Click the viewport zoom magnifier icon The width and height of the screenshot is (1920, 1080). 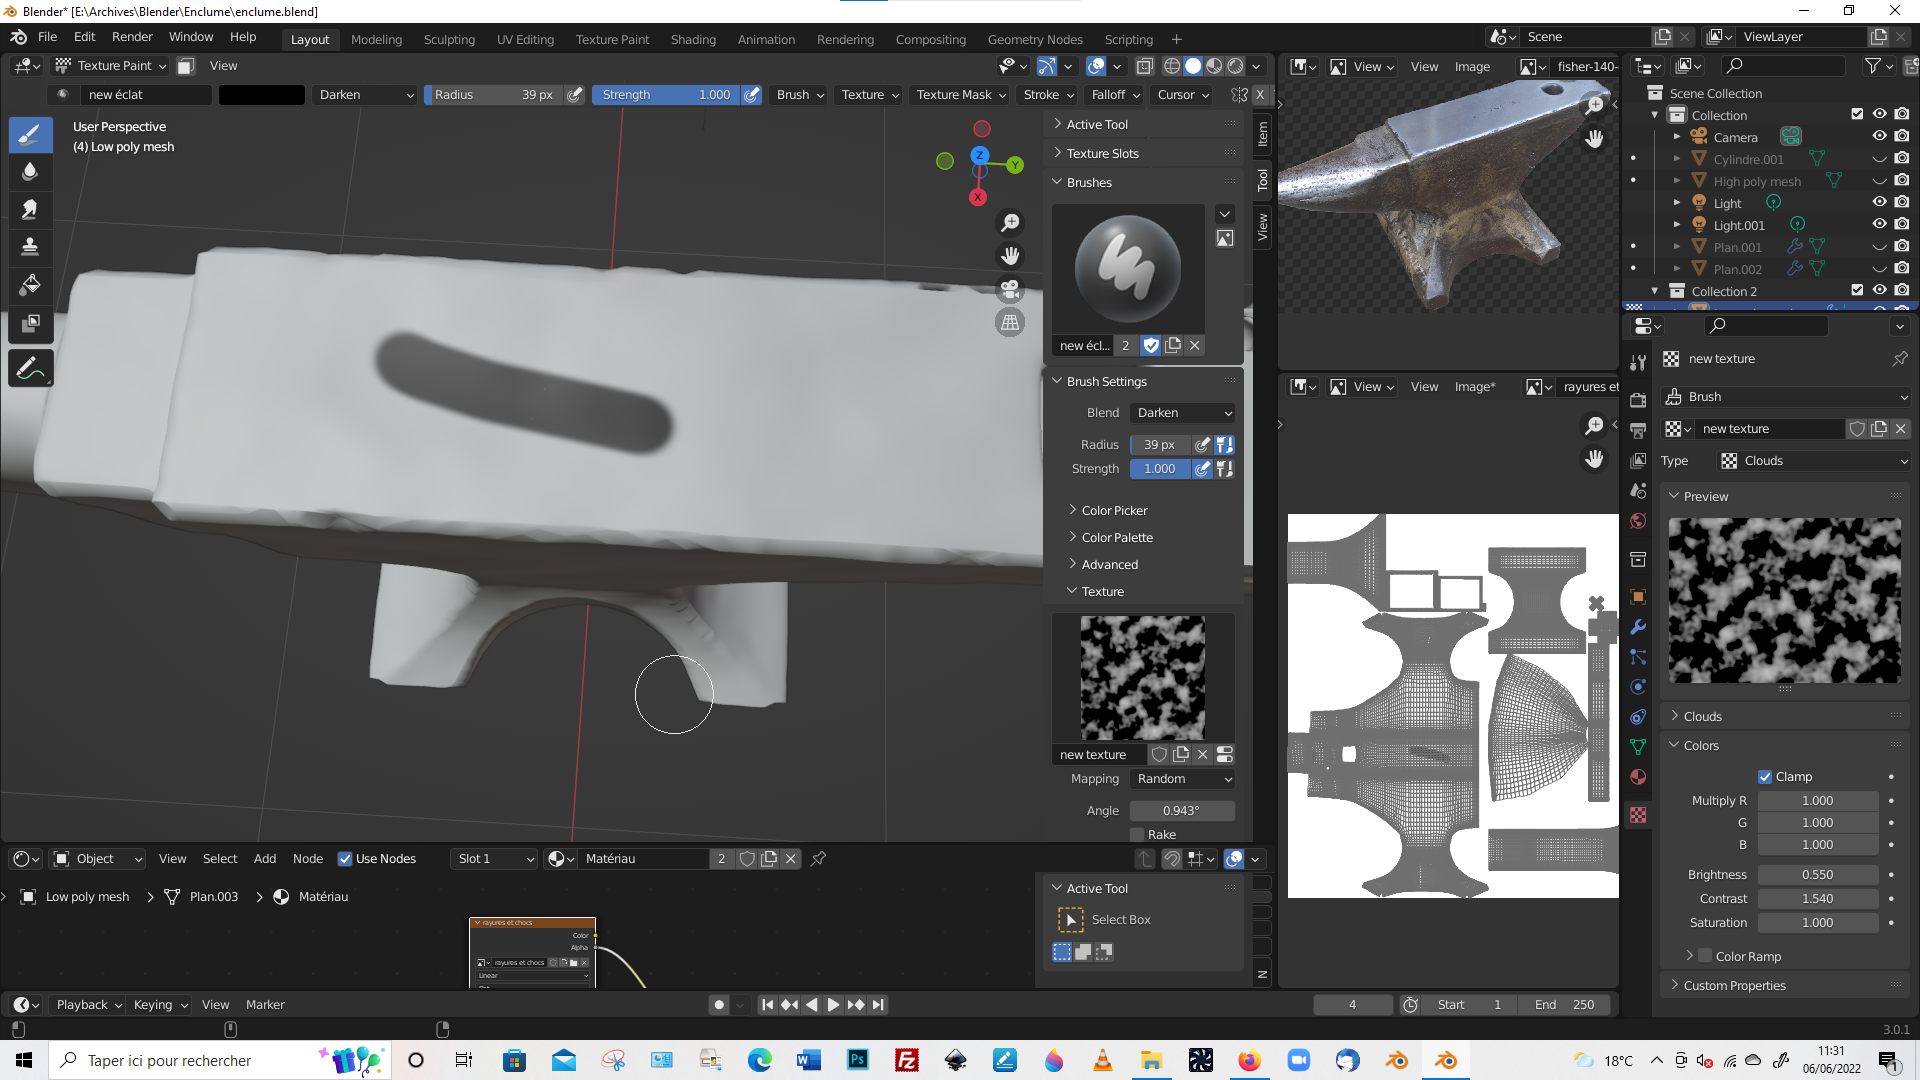(x=1010, y=222)
